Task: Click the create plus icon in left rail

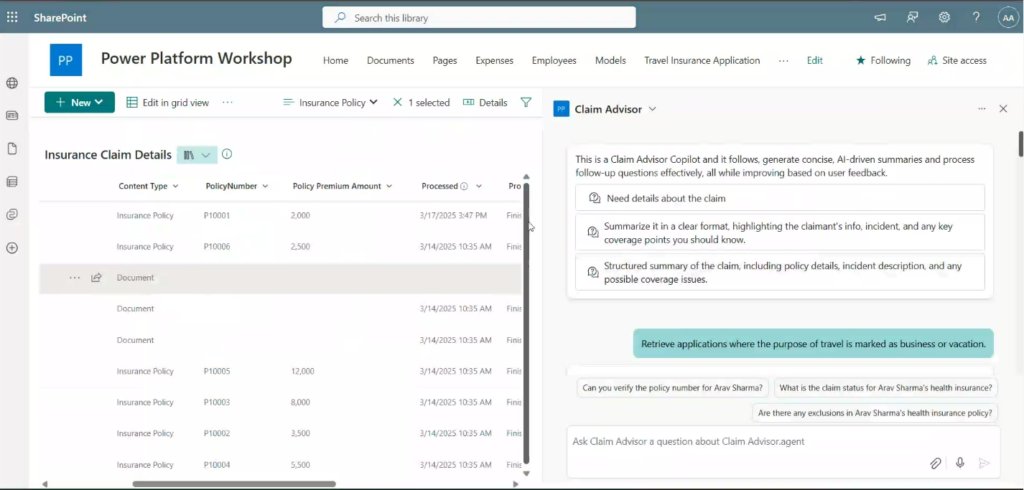Action: [12, 248]
